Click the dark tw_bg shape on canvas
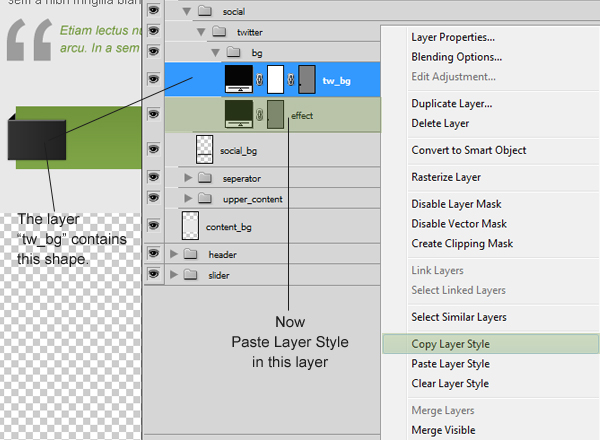The height and width of the screenshot is (440, 600). [37, 138]
